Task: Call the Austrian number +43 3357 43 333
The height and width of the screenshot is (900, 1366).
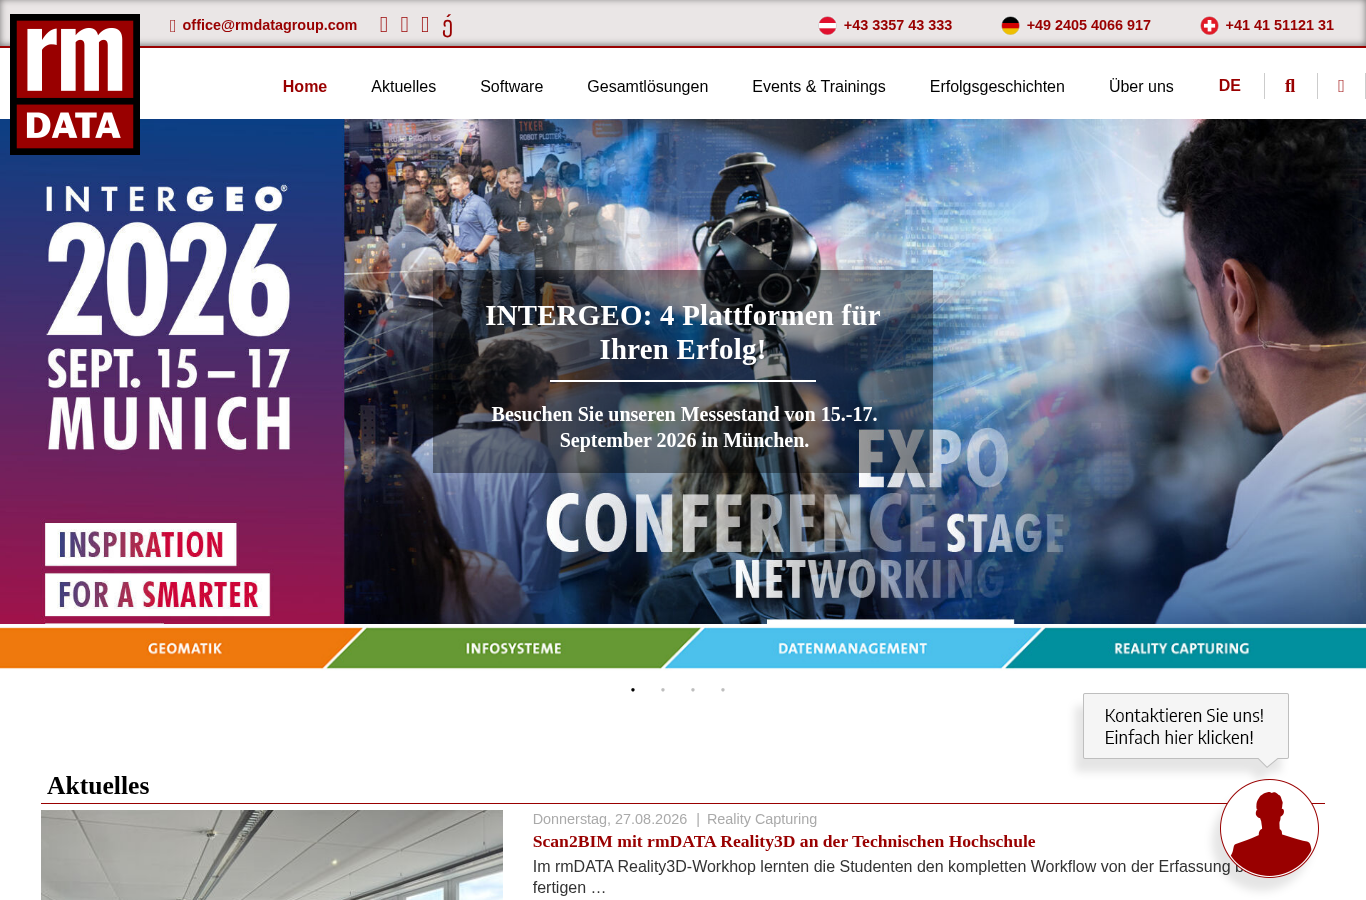Action: pos(897,25)
